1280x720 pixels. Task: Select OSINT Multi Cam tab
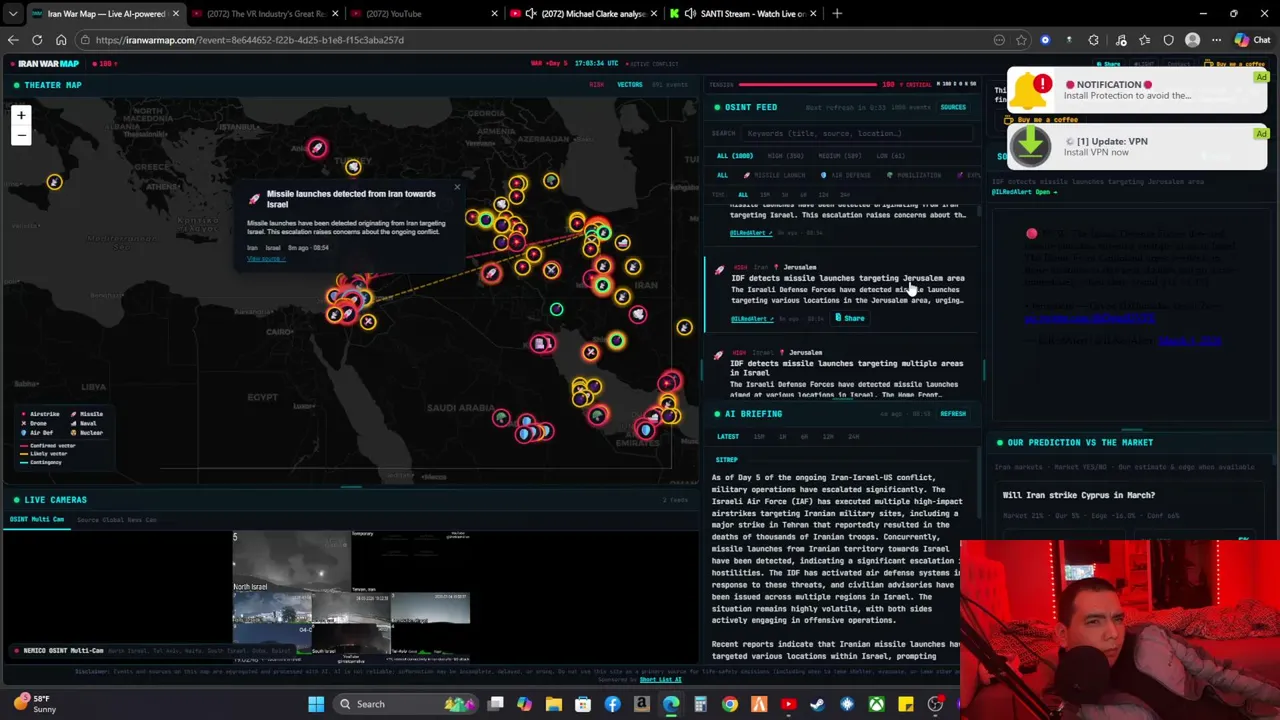pos(37,520)
